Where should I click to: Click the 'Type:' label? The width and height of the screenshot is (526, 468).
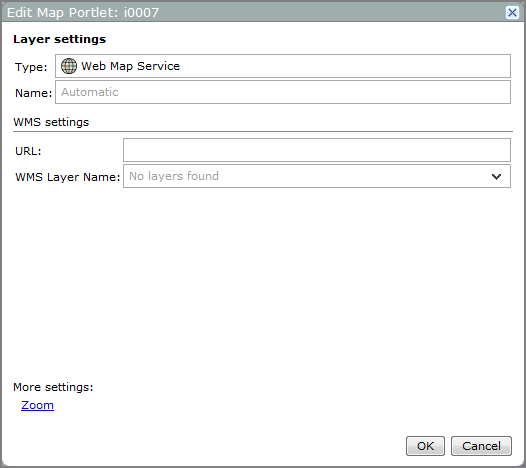31,67
